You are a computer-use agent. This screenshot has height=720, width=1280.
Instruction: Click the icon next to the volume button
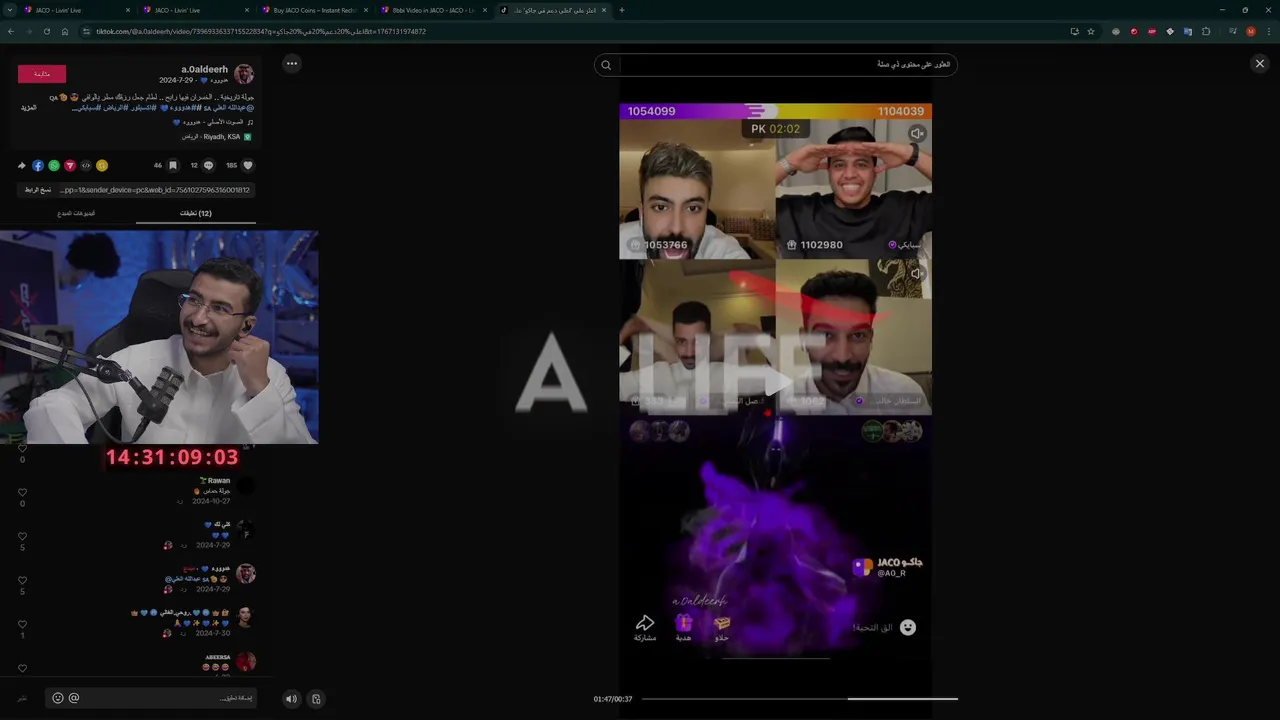(x=315, y=699)
